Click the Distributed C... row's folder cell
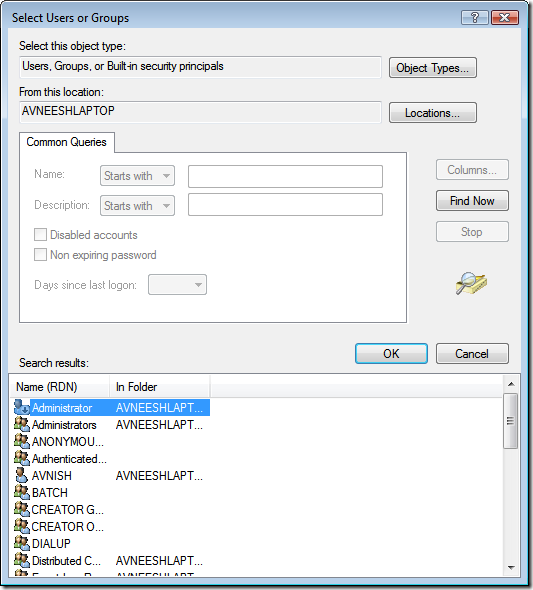The height and width of the screenshot is (590, 533). point(159,561)
